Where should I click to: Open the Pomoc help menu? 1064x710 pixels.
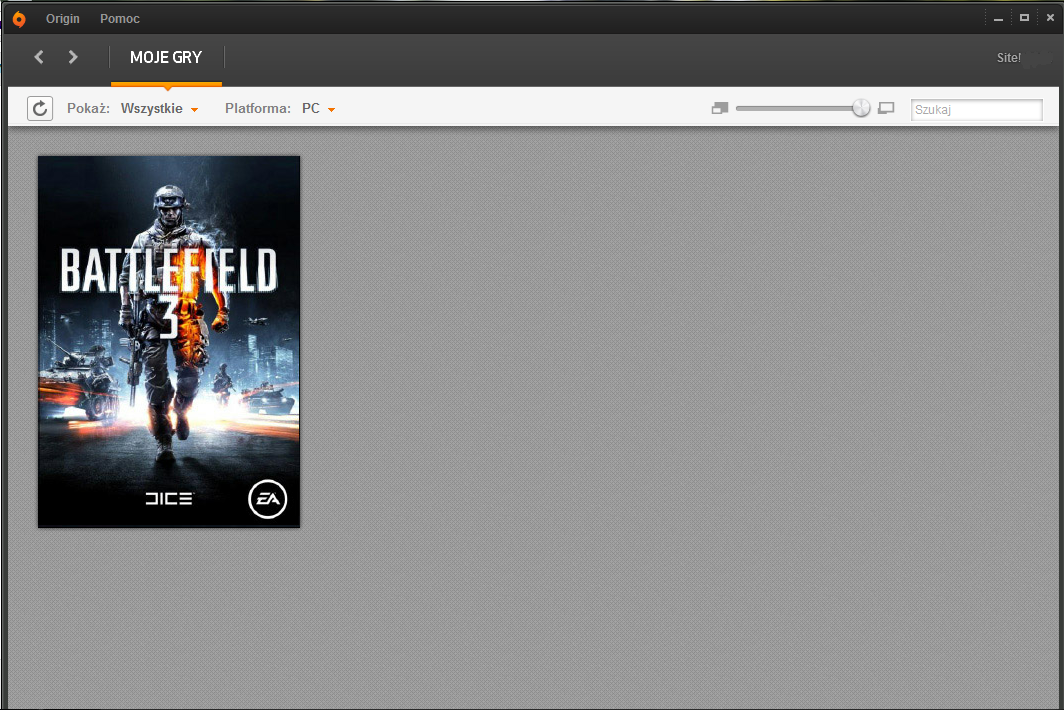(x=119, y=19)
